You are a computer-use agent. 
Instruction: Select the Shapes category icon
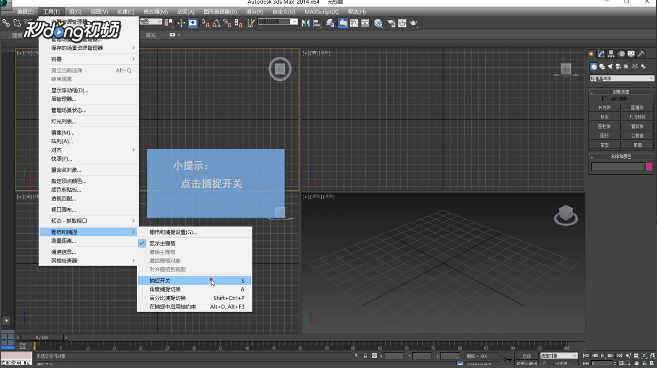[x=602, y=66]
